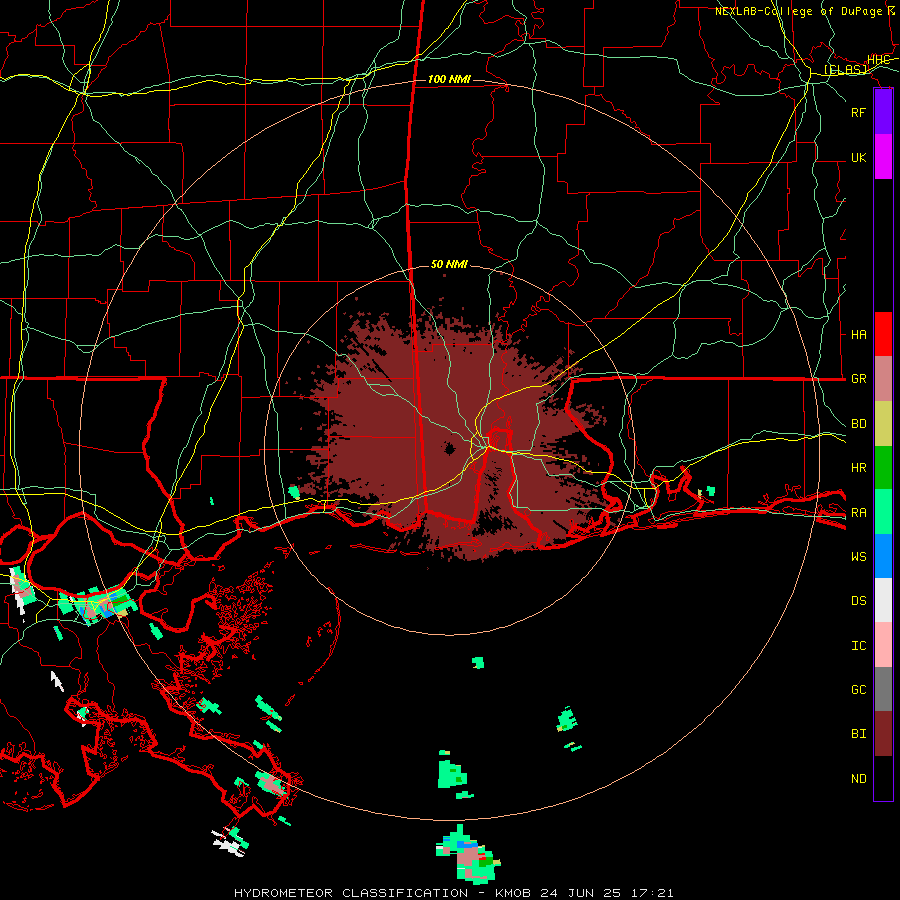This screenshot has width=900, height=900.
Task: Click the 'UK' legend label
Action: click(859, 157)
